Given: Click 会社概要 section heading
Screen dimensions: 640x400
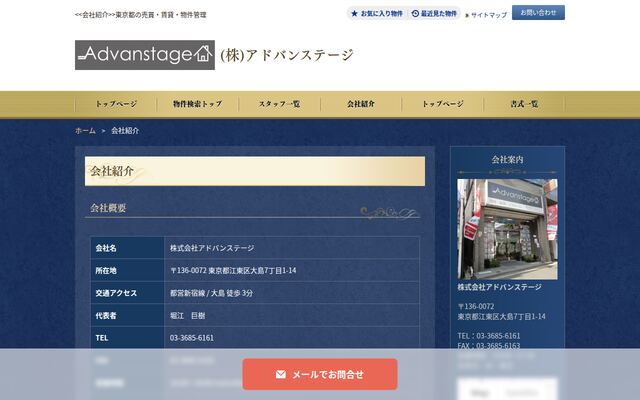Looking at the screenshot, I should coord(108,208).
